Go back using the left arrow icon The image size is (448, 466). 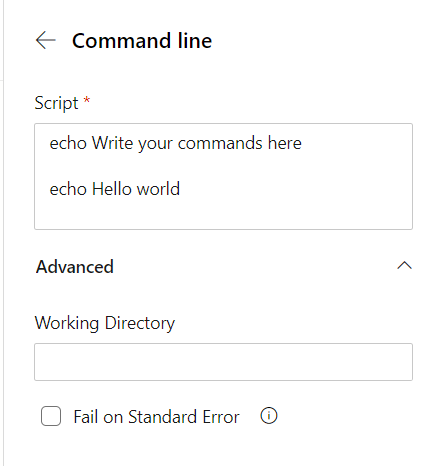click(45, 40)
